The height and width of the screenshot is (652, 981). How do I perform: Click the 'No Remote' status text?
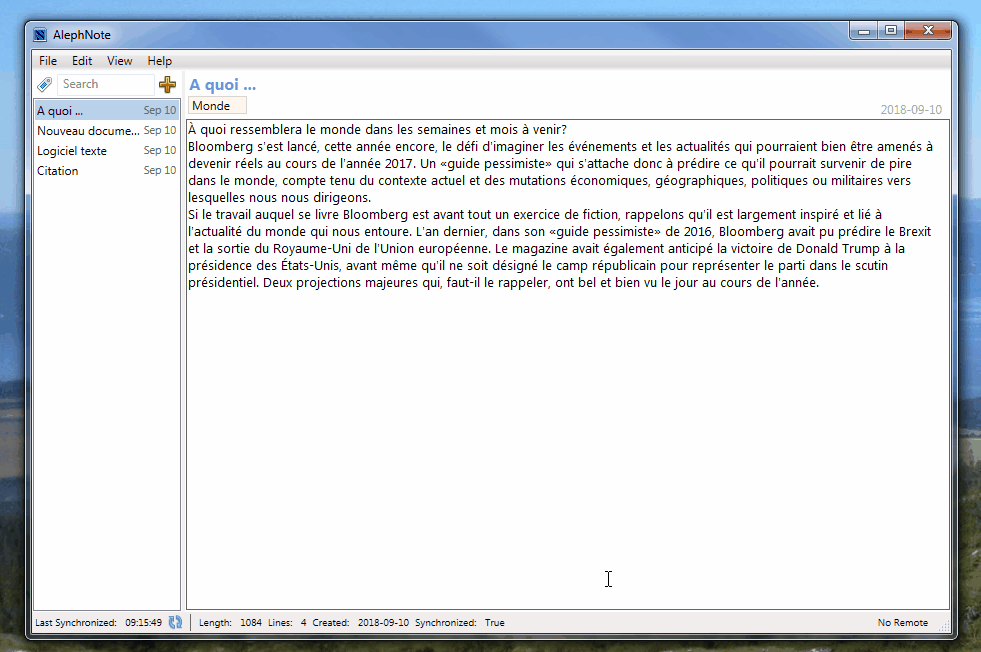coord(902,623)
